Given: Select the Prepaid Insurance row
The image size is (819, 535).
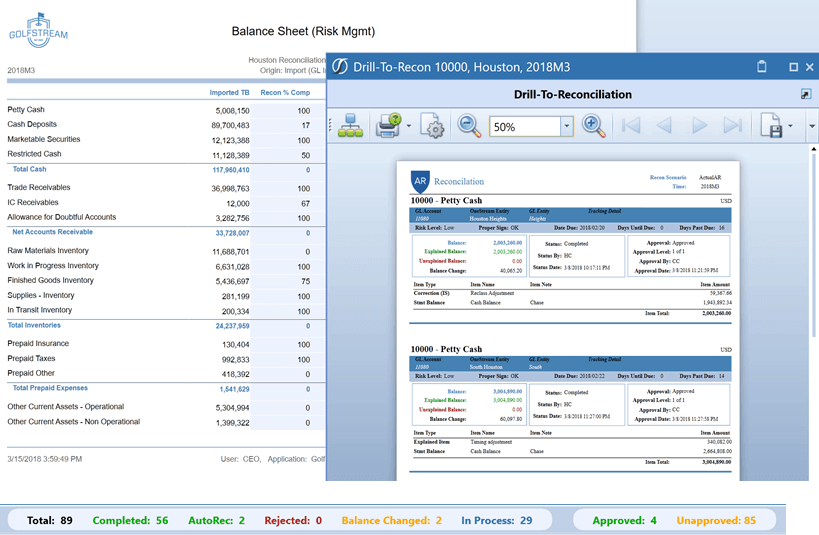Looking at the screenshot, I should pyautogui.click(x=38, y=344).
